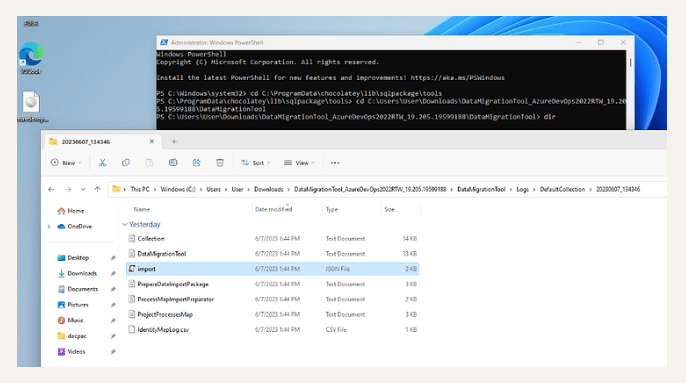Close the 20230607_134346 tab

151,141
